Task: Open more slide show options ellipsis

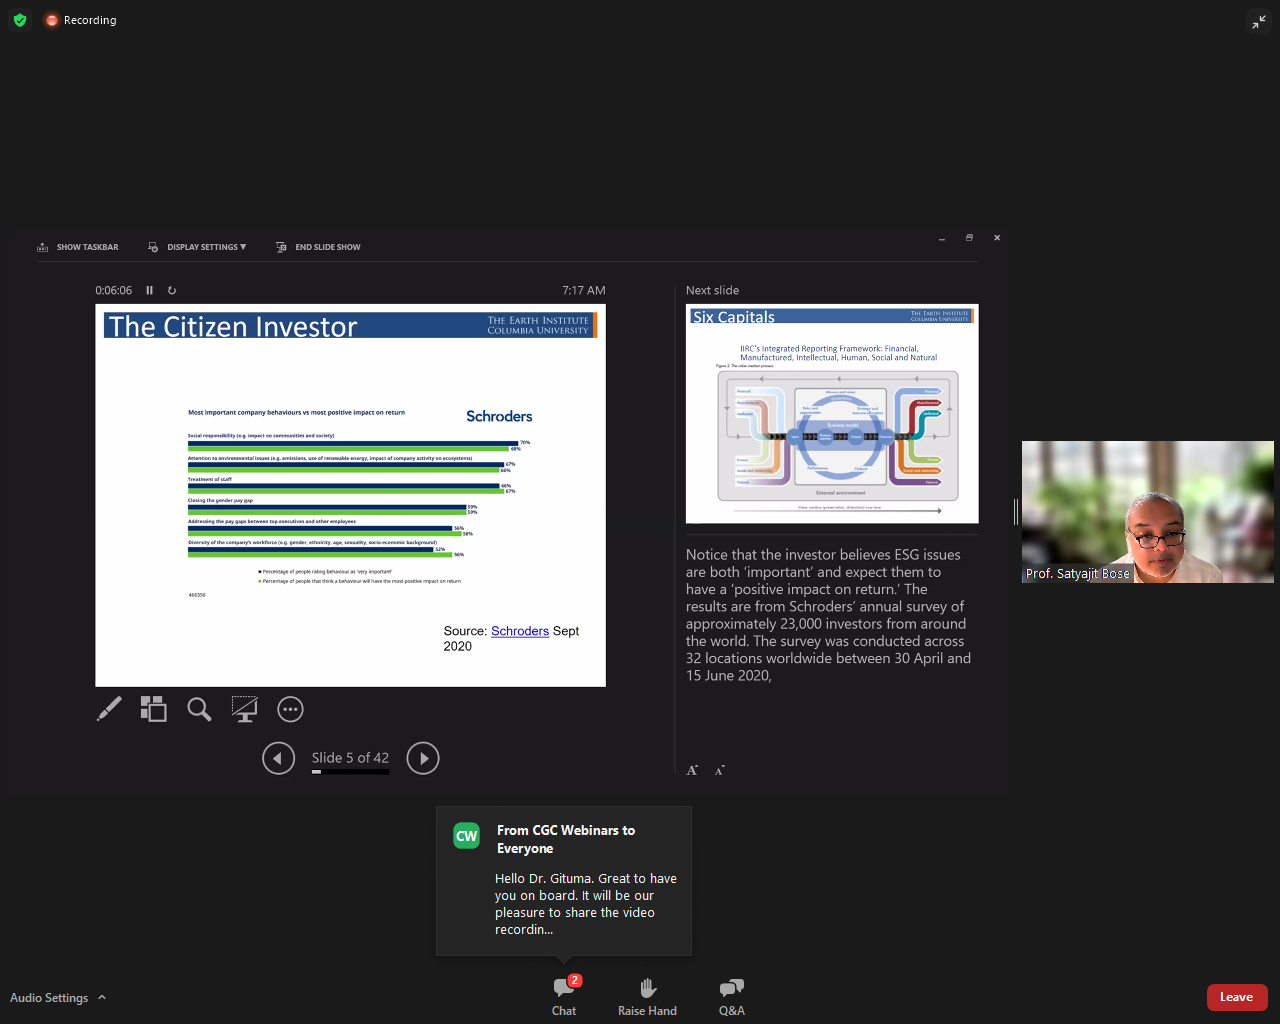Action: click(x=290, y=709)
